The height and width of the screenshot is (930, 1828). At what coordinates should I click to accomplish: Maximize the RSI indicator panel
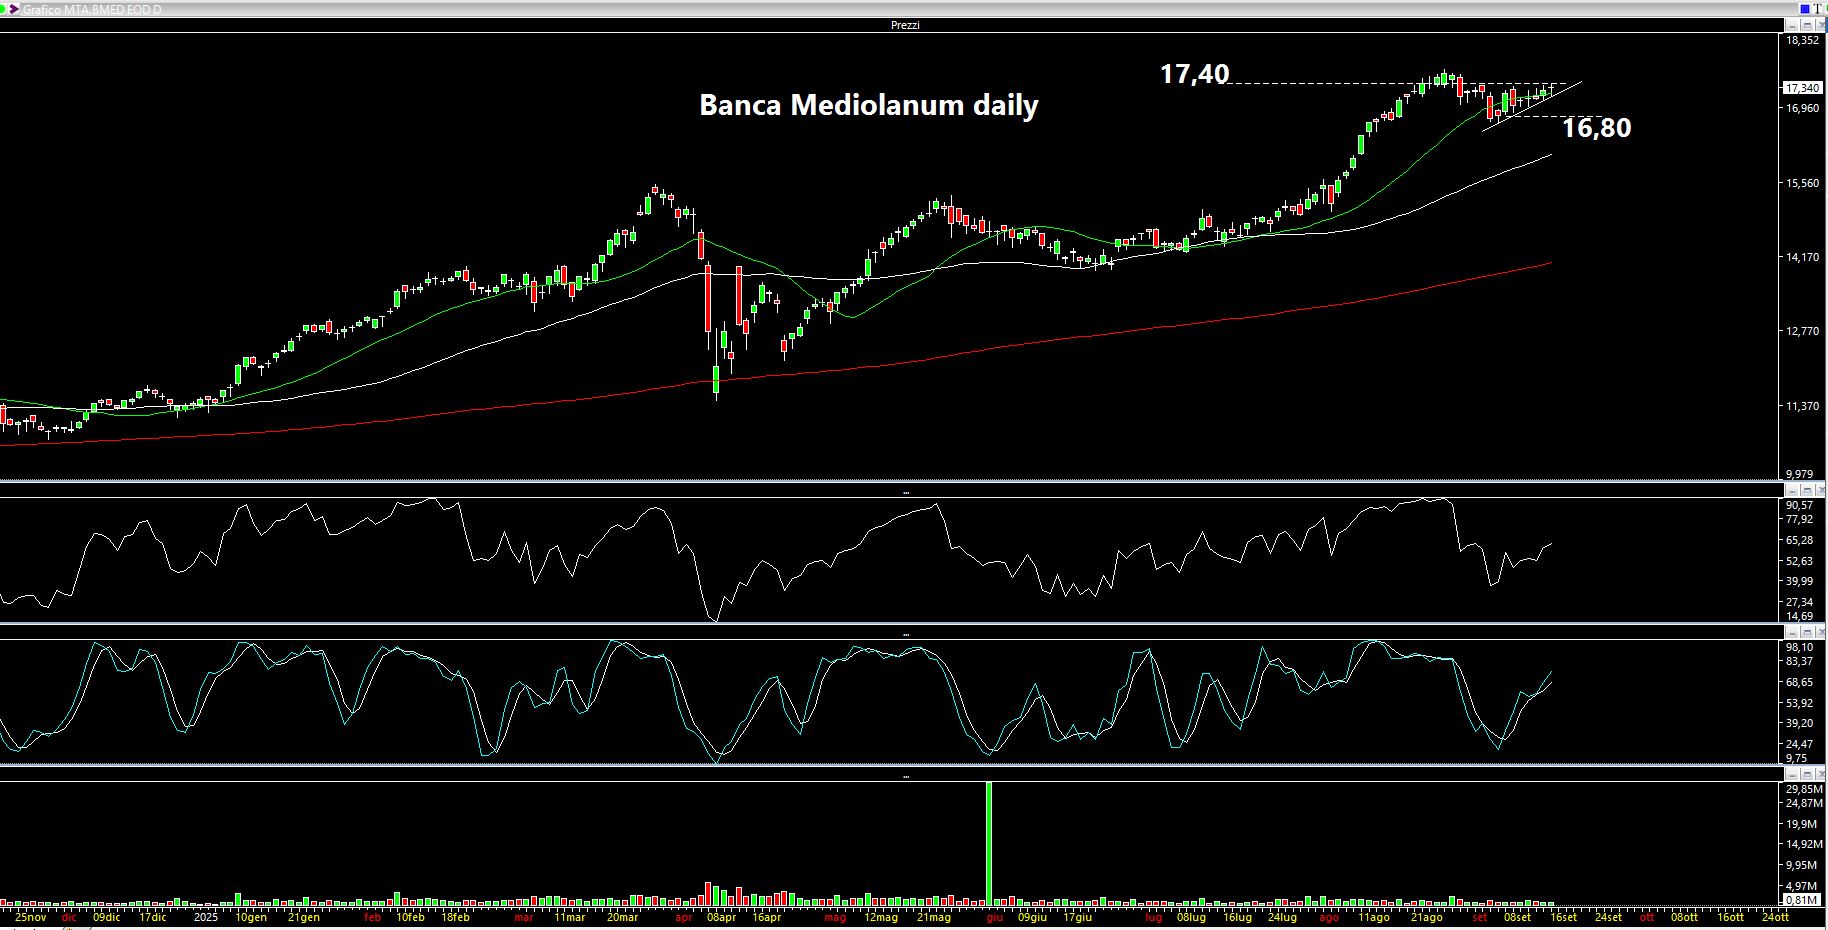pyautogui.click(x=1806, y=490)
